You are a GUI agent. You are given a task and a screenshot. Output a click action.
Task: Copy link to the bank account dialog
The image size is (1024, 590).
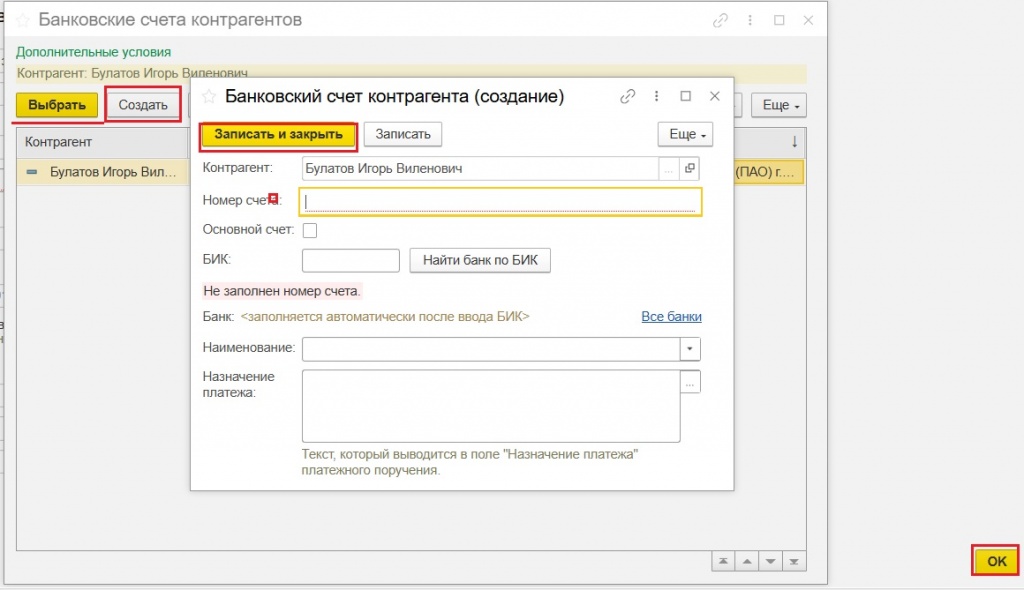pos(628,97)
